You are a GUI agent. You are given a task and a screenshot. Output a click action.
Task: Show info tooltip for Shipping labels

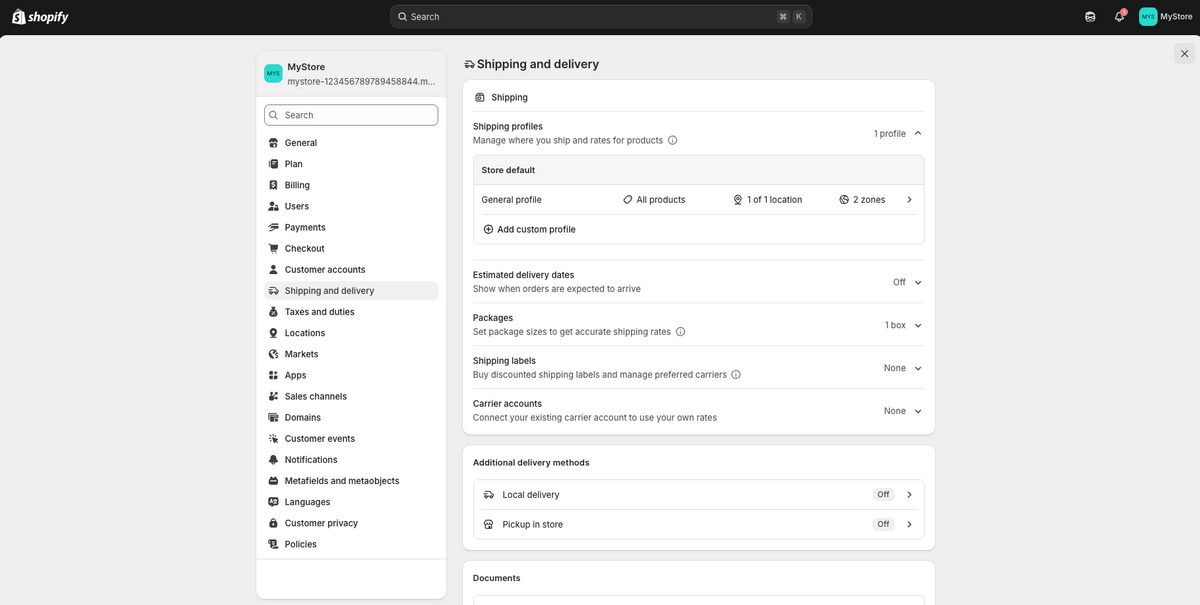736,374
